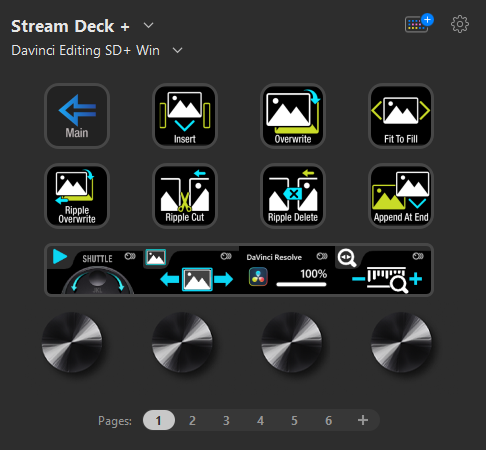Switch to page 4
486x450 pixels.
pyautogui.click(x=260, y=420)
